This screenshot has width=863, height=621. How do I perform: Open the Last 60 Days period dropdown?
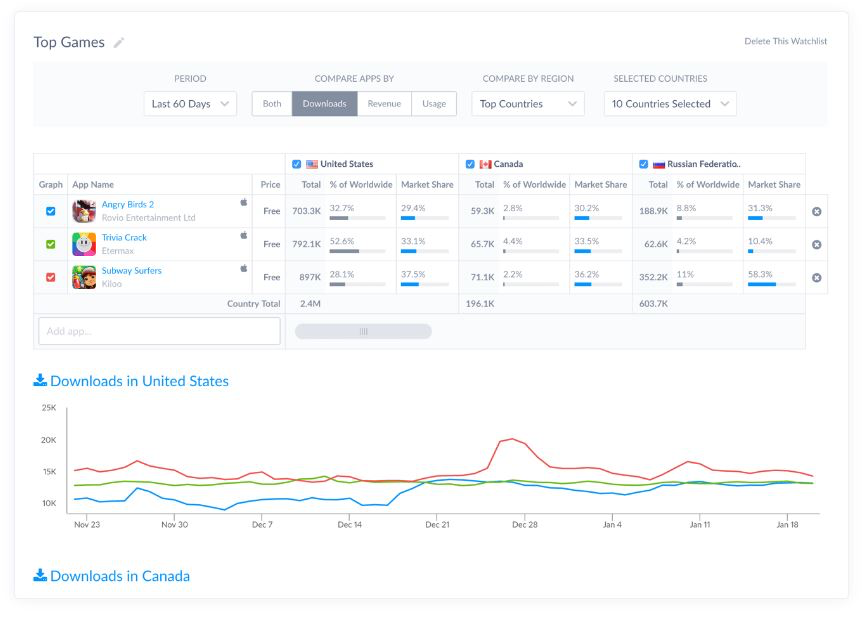pyautogui.click(x=190, y=104)
